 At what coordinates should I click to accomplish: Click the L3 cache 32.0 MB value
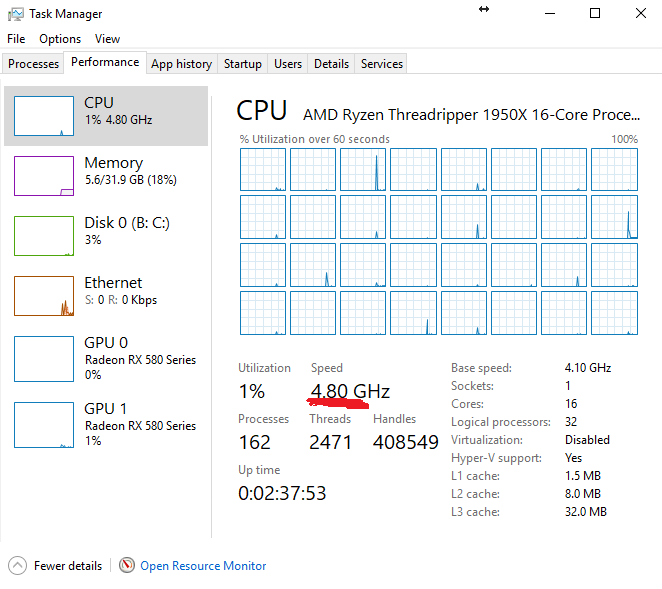[x=586, y=512]
